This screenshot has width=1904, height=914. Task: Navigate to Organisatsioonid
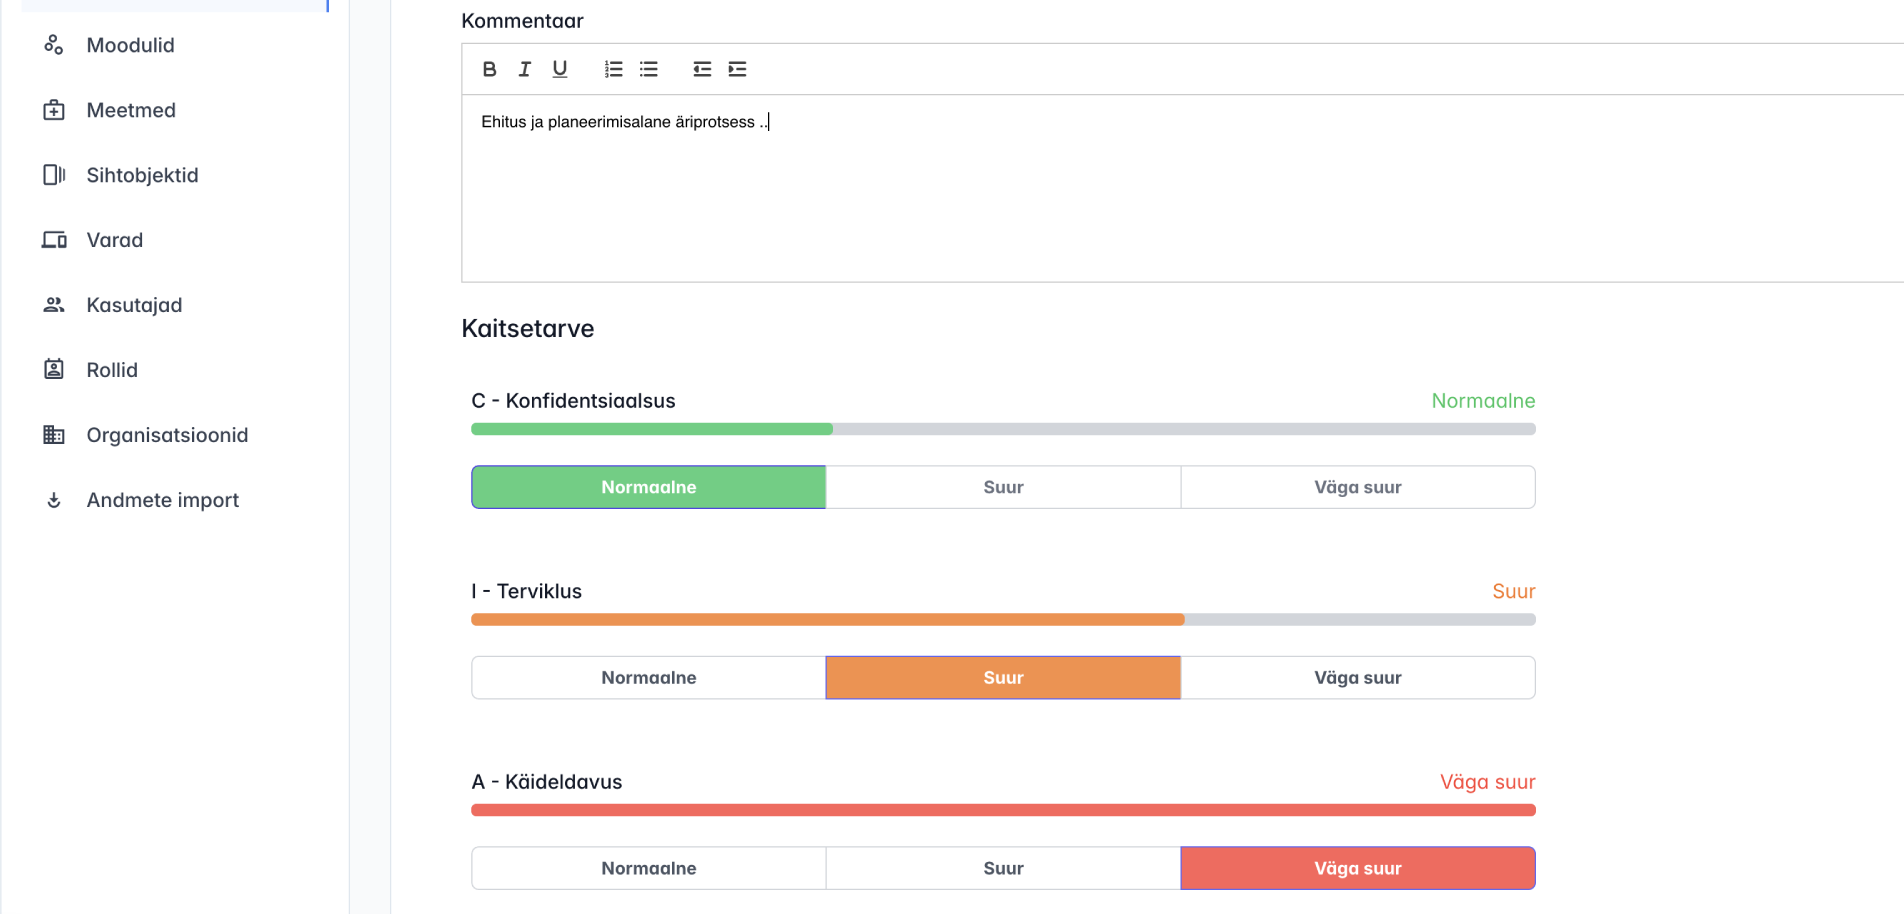(x=167, y=435)
